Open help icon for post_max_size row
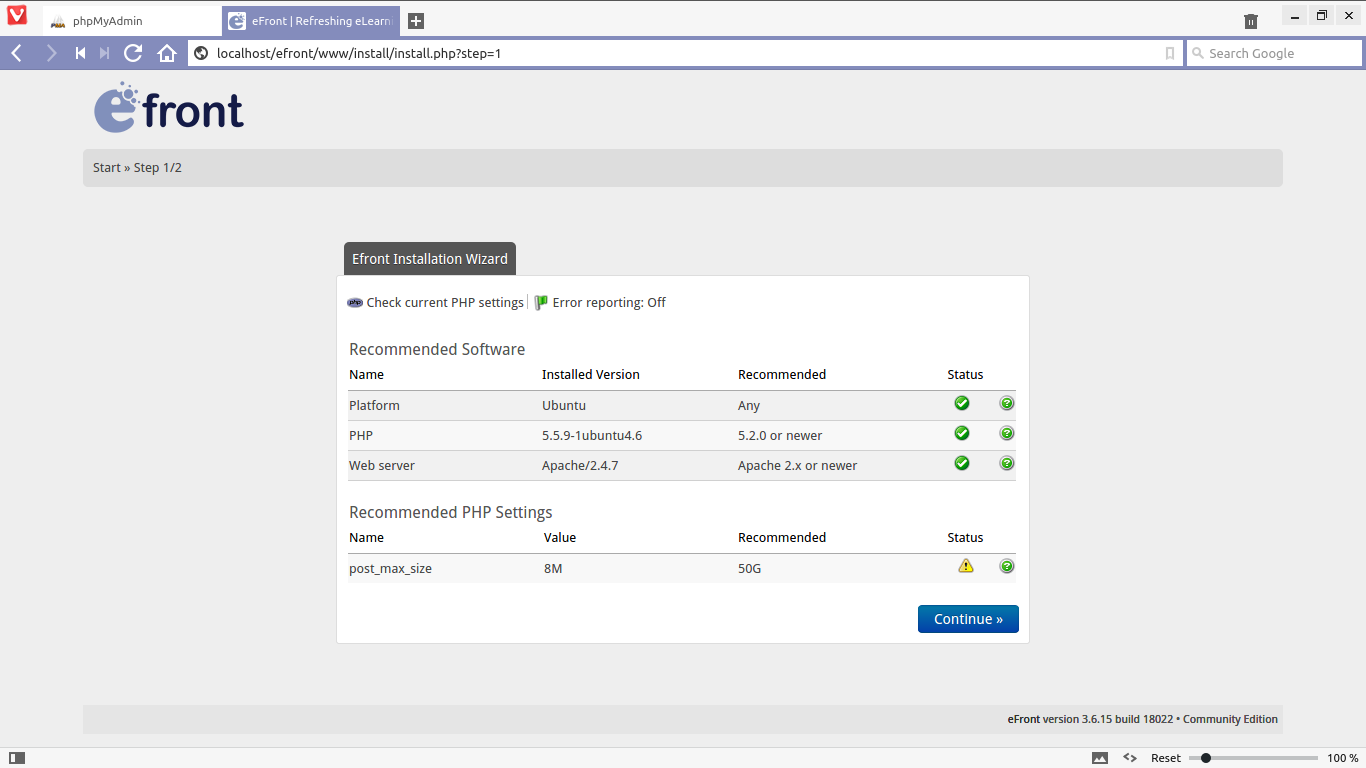Image resolution: width=1366 pixels, height=768 pixels. [x=1007, y=566]
